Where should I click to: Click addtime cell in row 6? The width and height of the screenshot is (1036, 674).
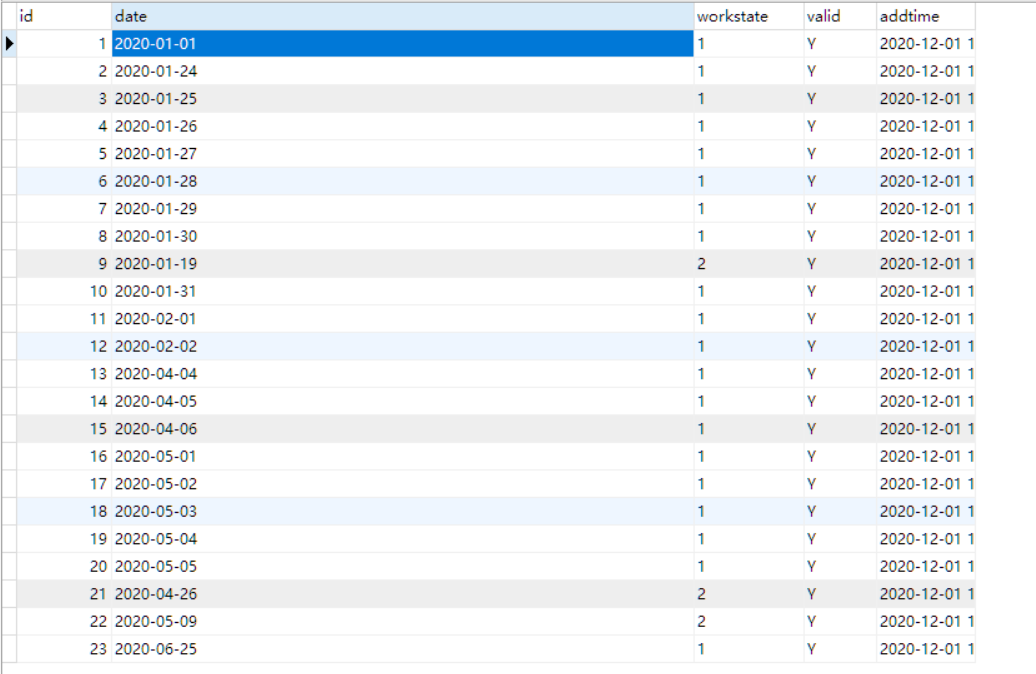(x=926, y=181)
